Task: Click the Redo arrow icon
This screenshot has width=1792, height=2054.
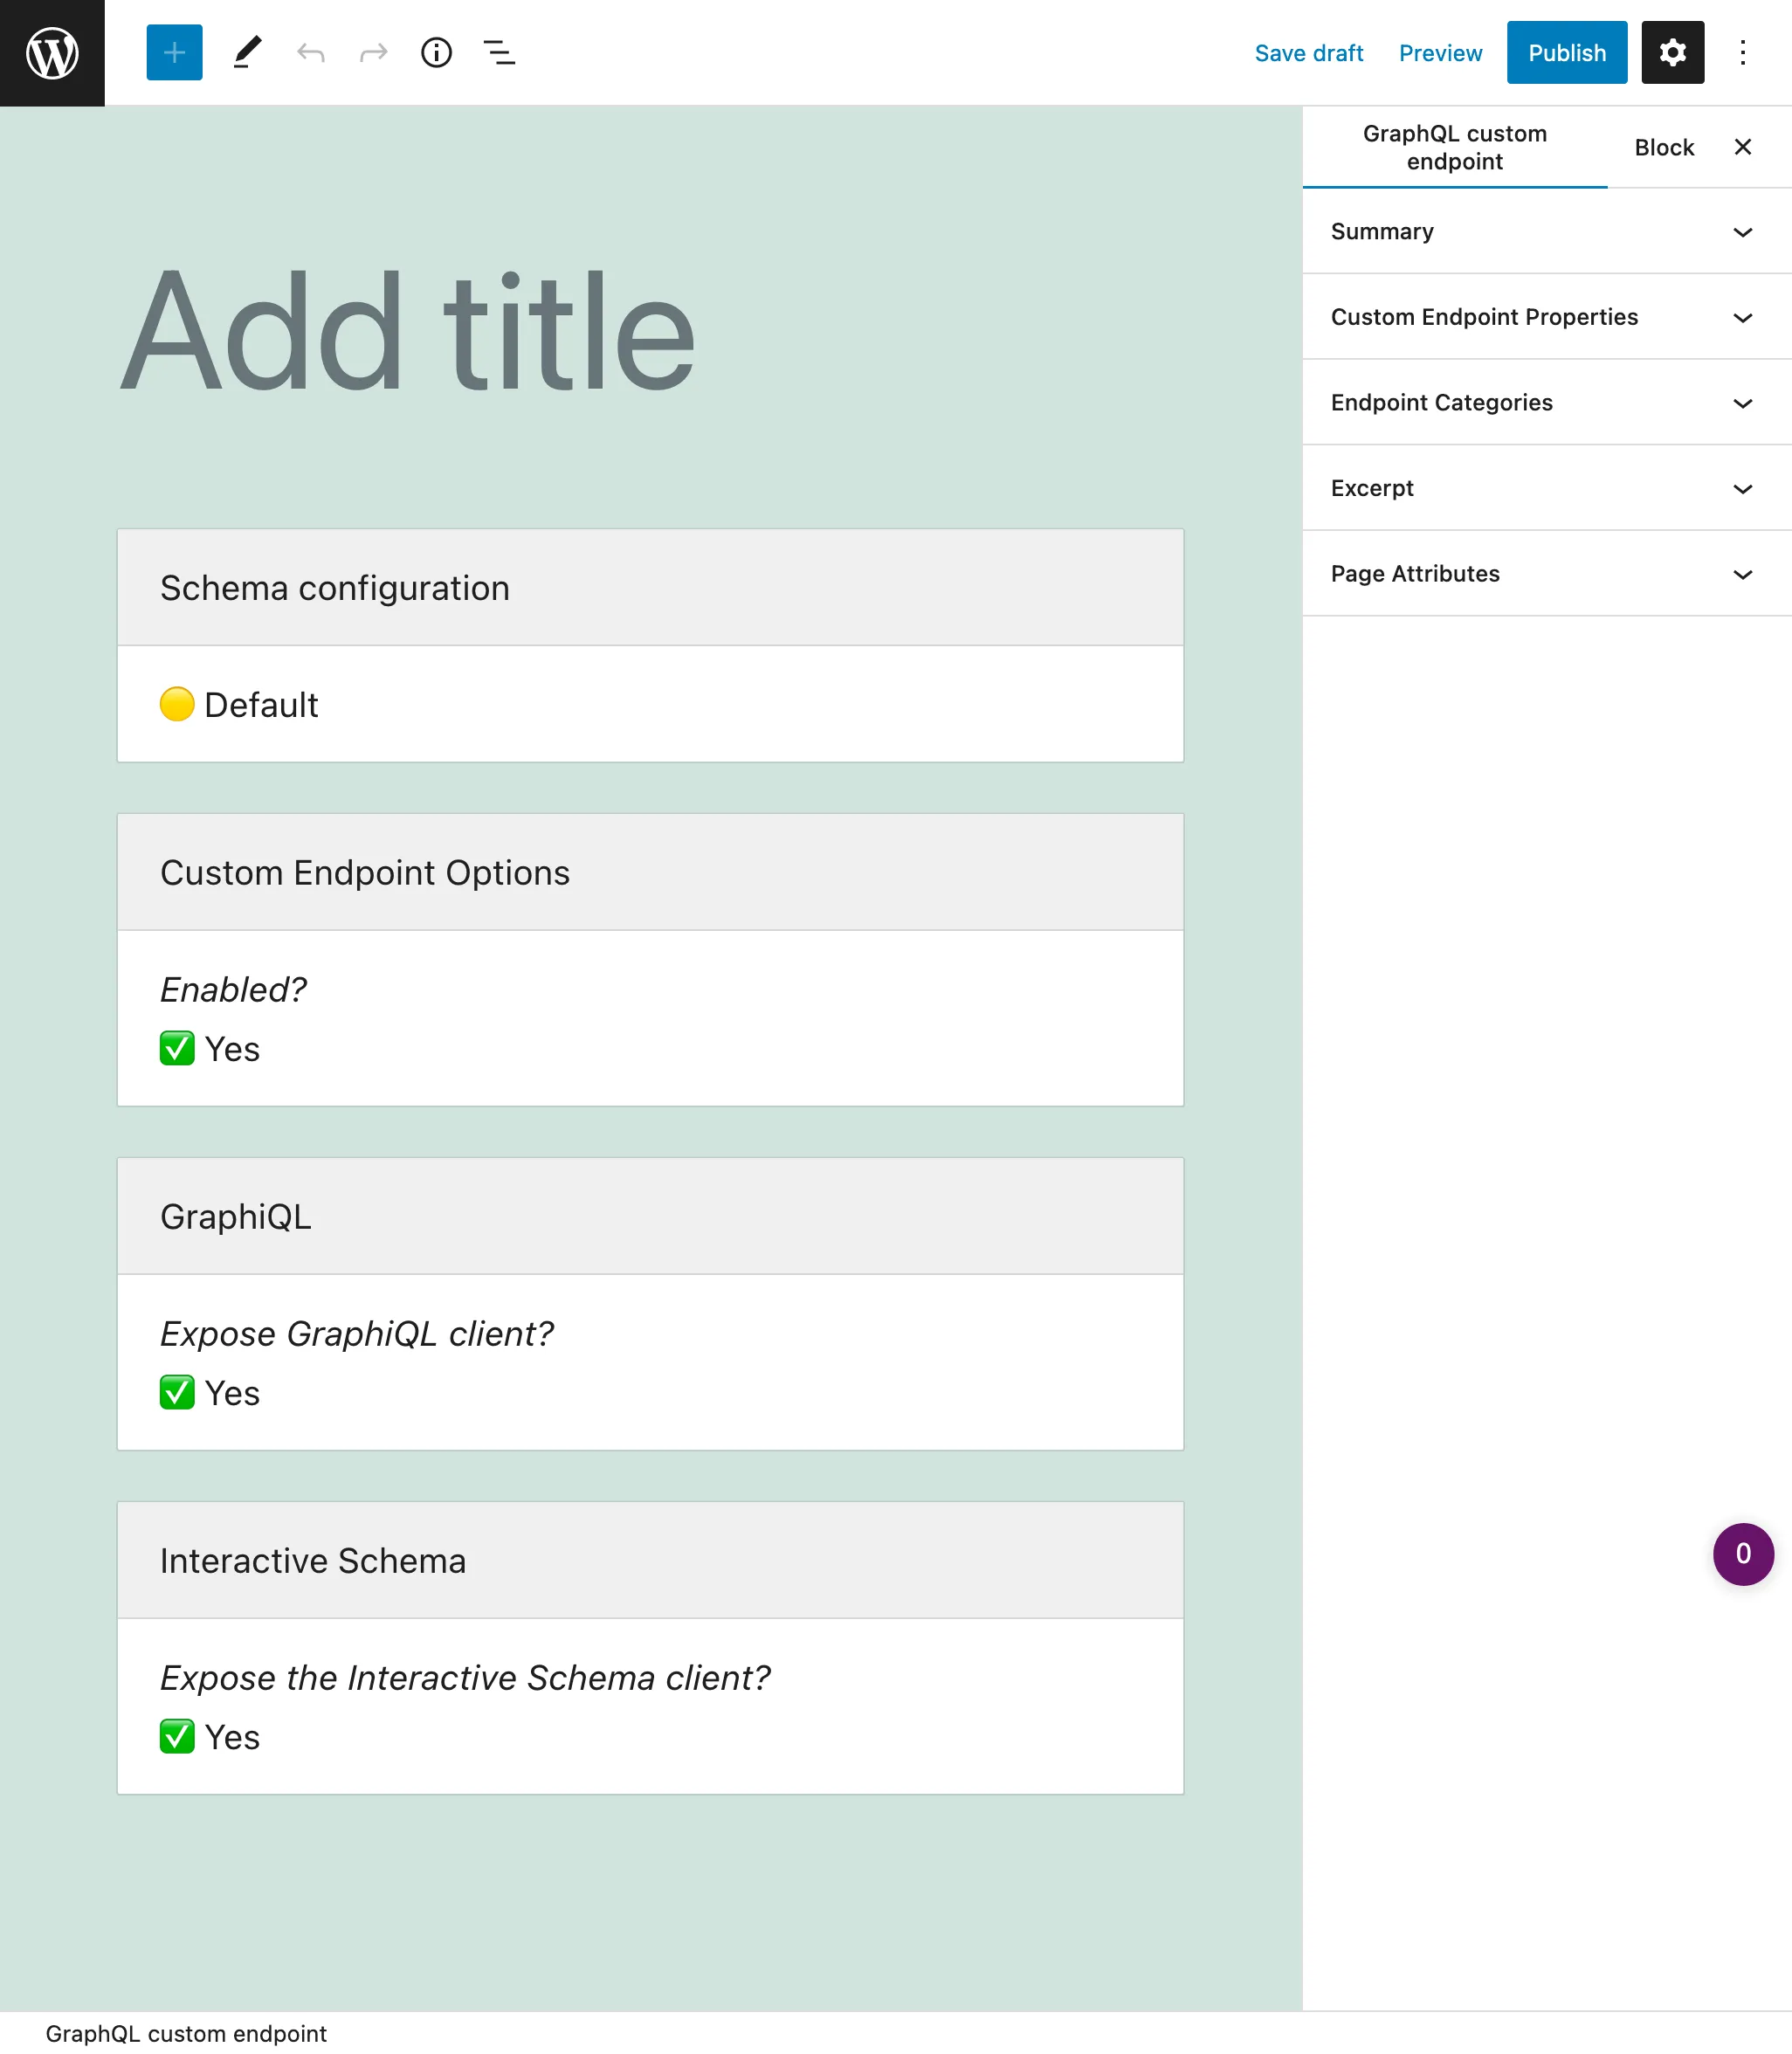Action: [x=373, y=52]
